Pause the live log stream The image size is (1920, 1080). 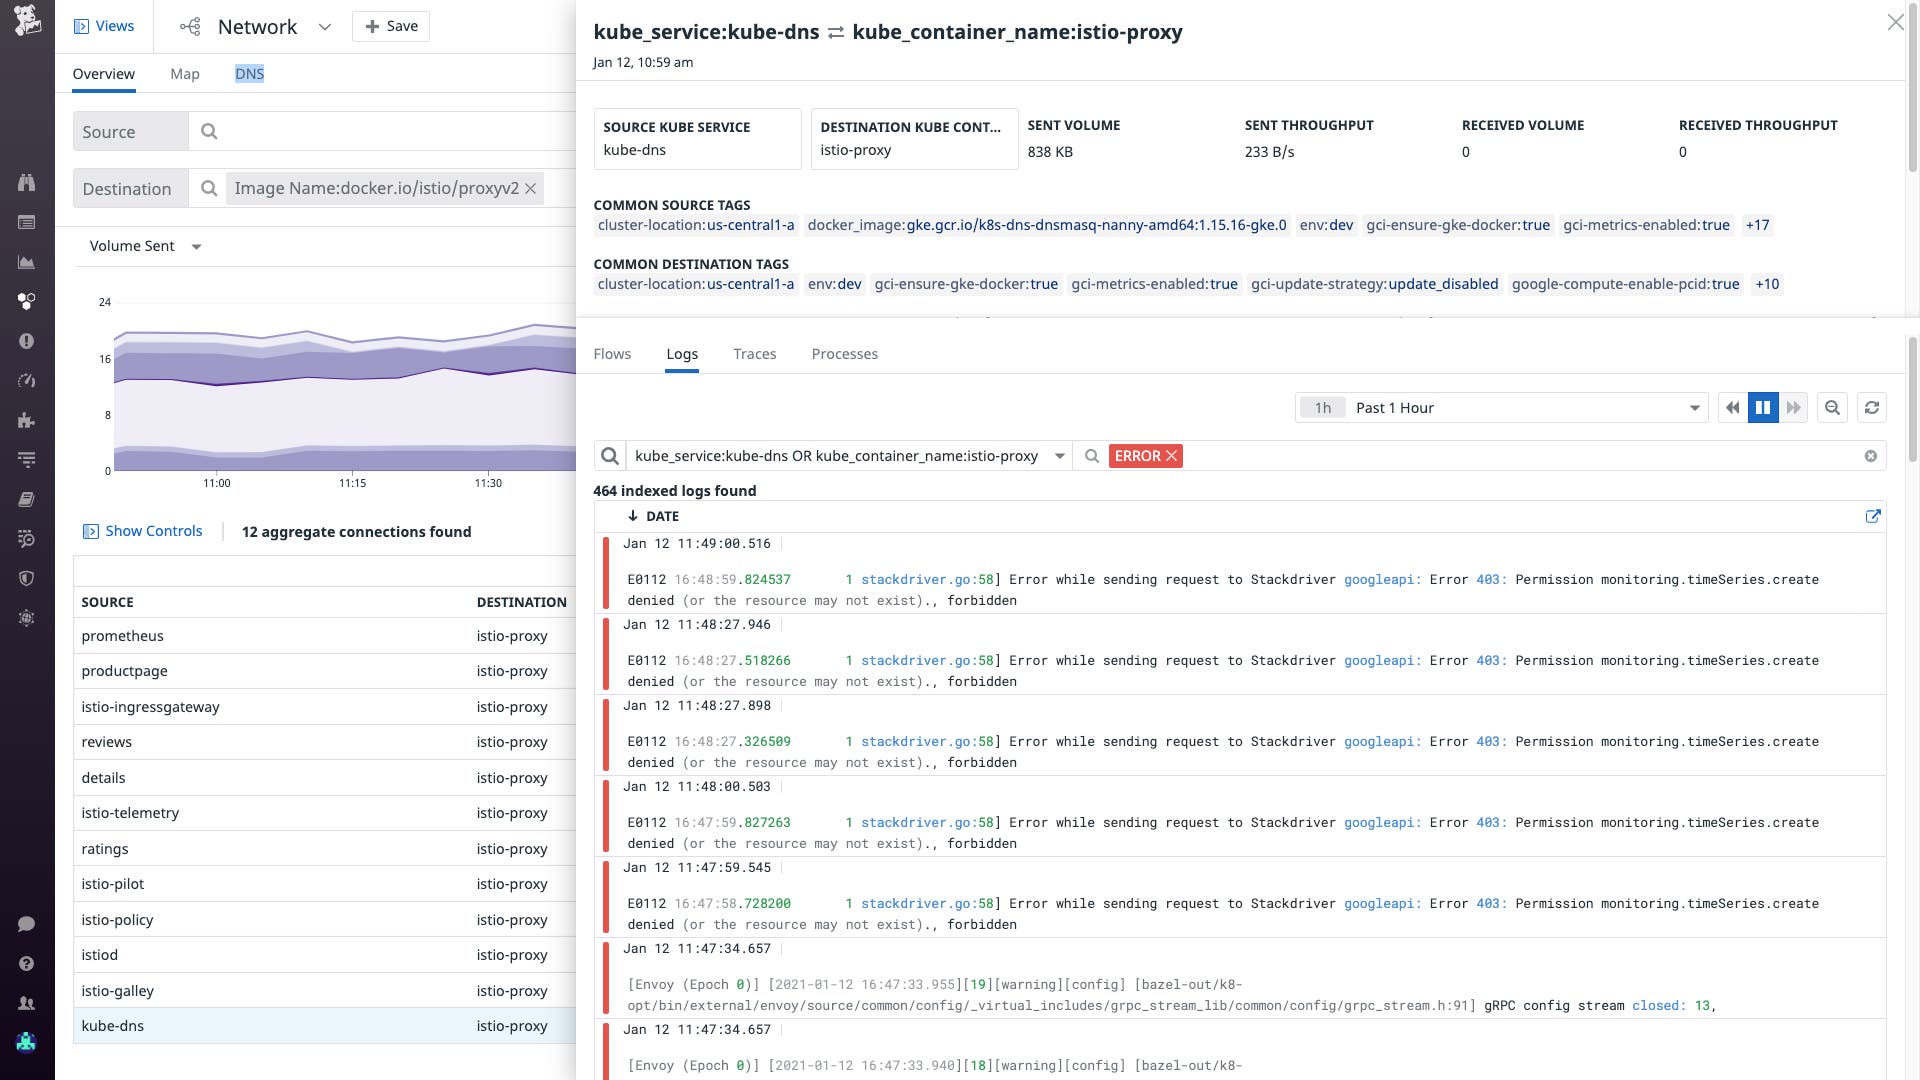(1763, 407)
